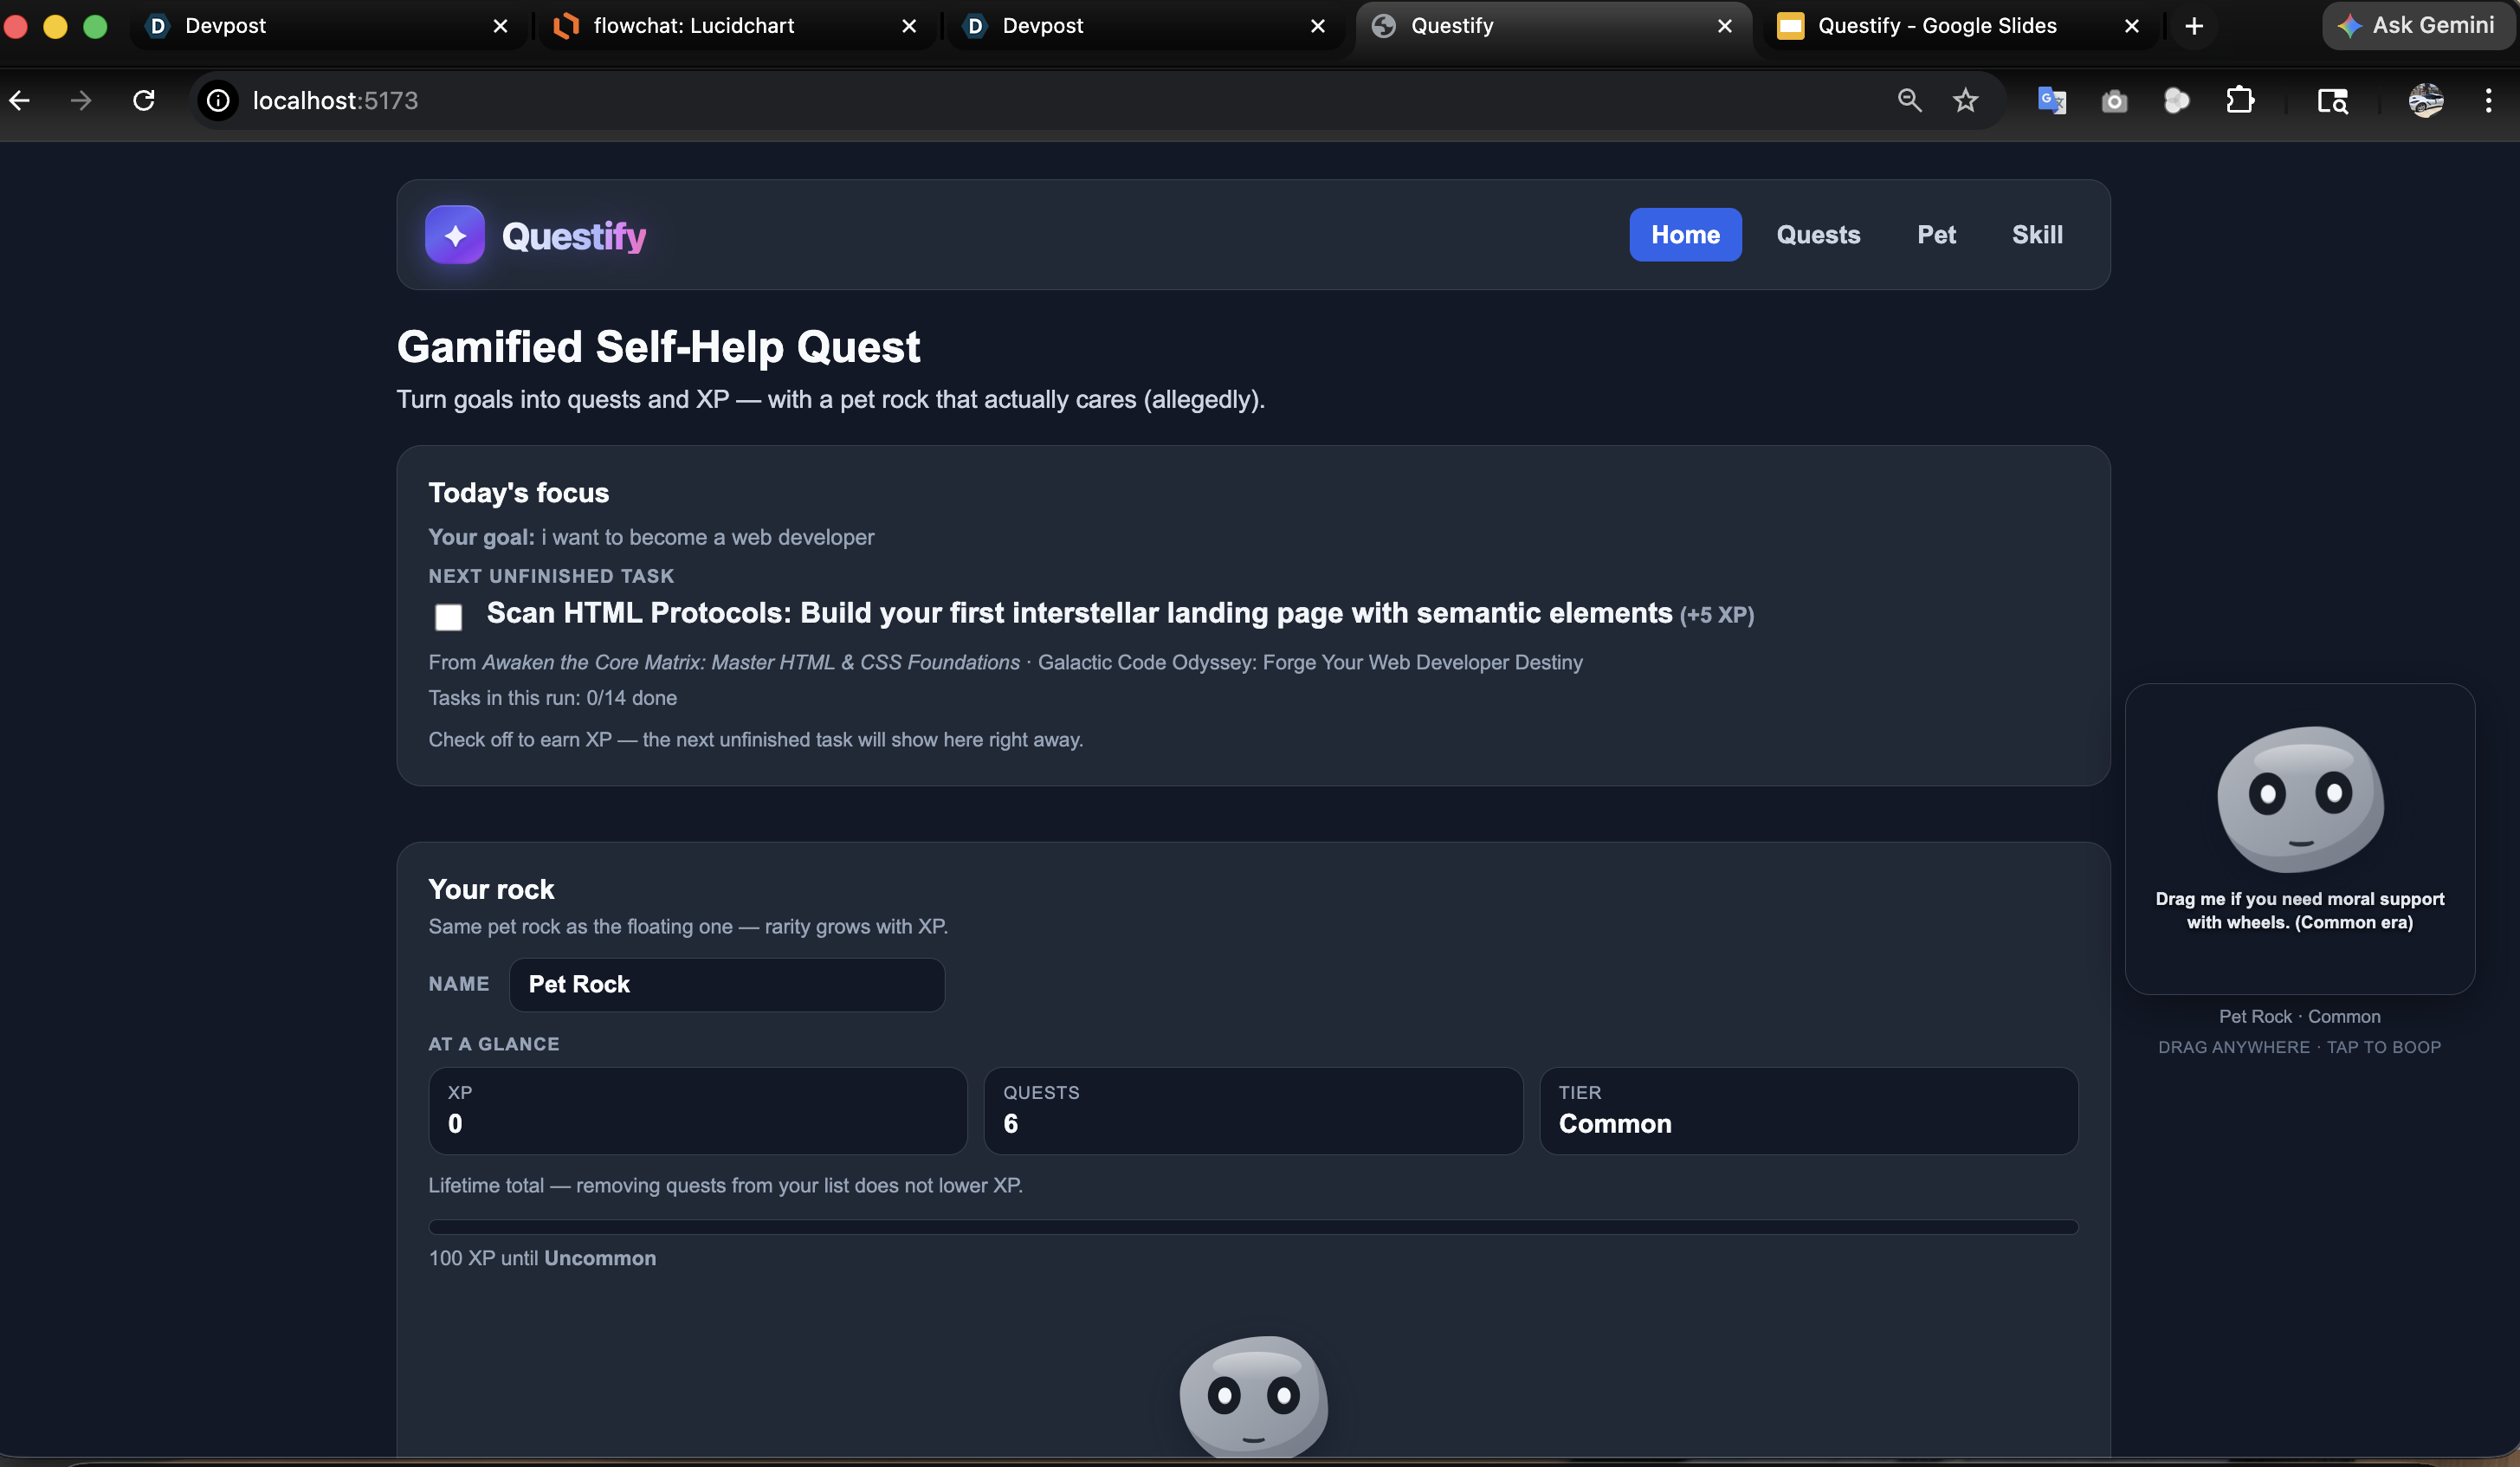Click the Home navigation button
Image resolution: width=2520 pixels, height=1467 pixels.
(x=1685, y=235)
